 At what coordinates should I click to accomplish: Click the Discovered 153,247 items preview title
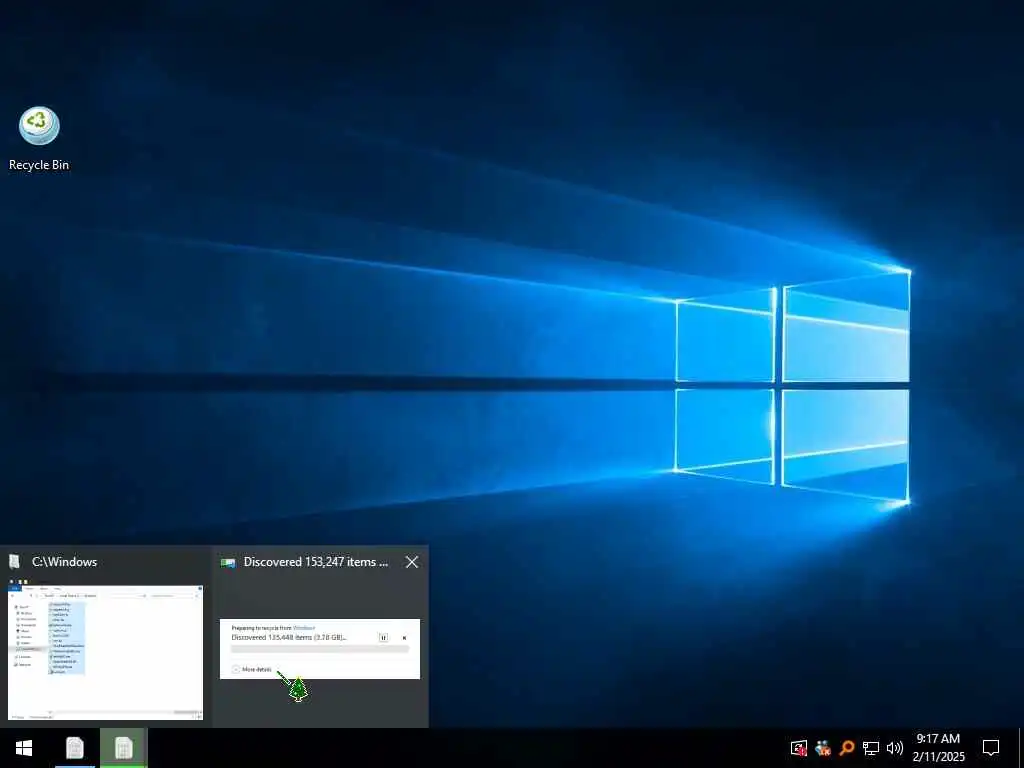coord(315,562)
